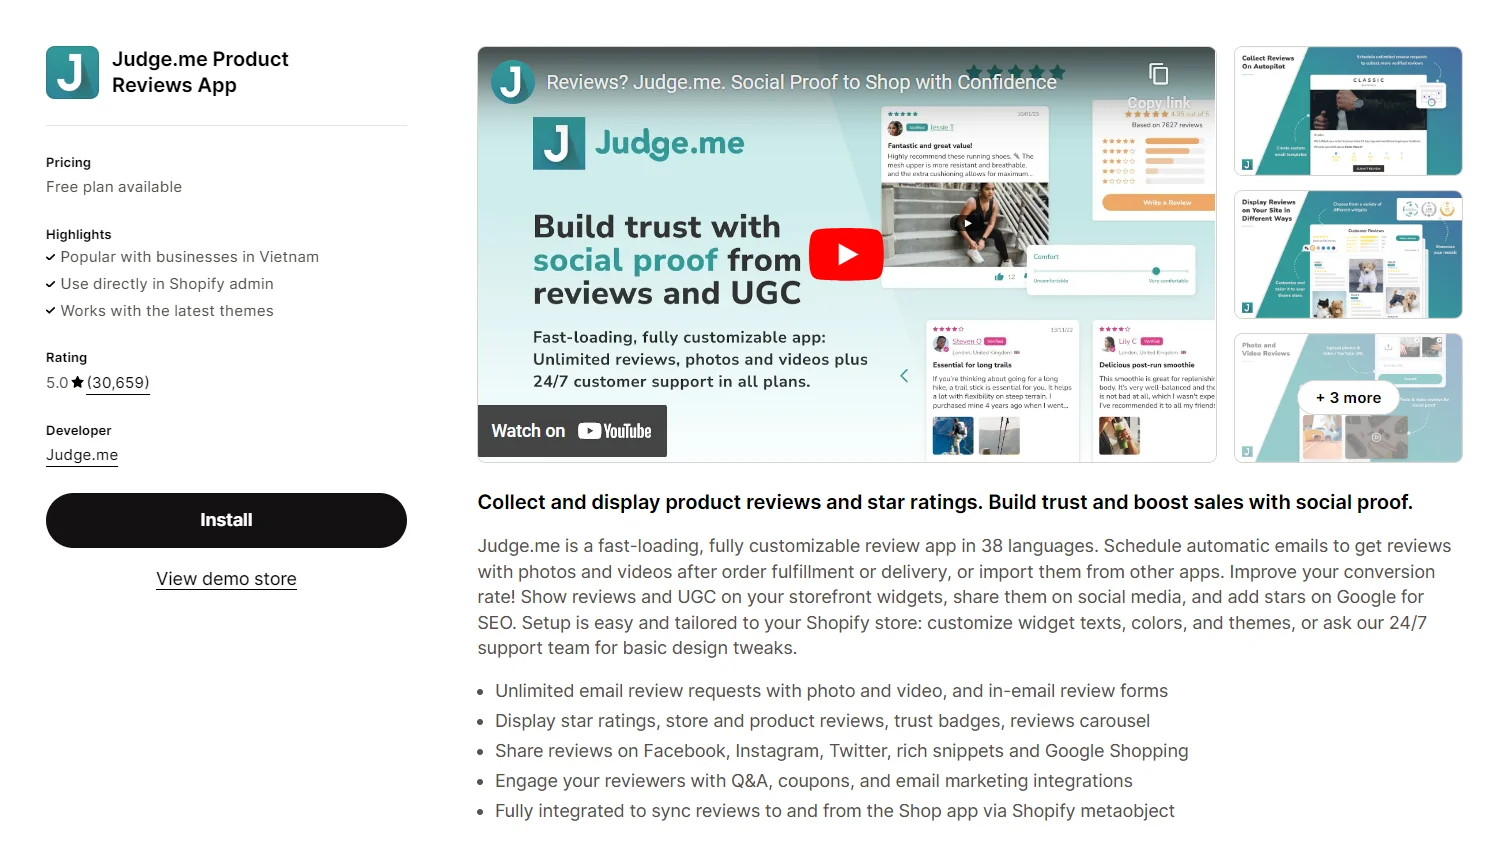Screen dimensions: 1503x845
Task: Click the Share reviews on Facebook bullet
Action: 841,751
